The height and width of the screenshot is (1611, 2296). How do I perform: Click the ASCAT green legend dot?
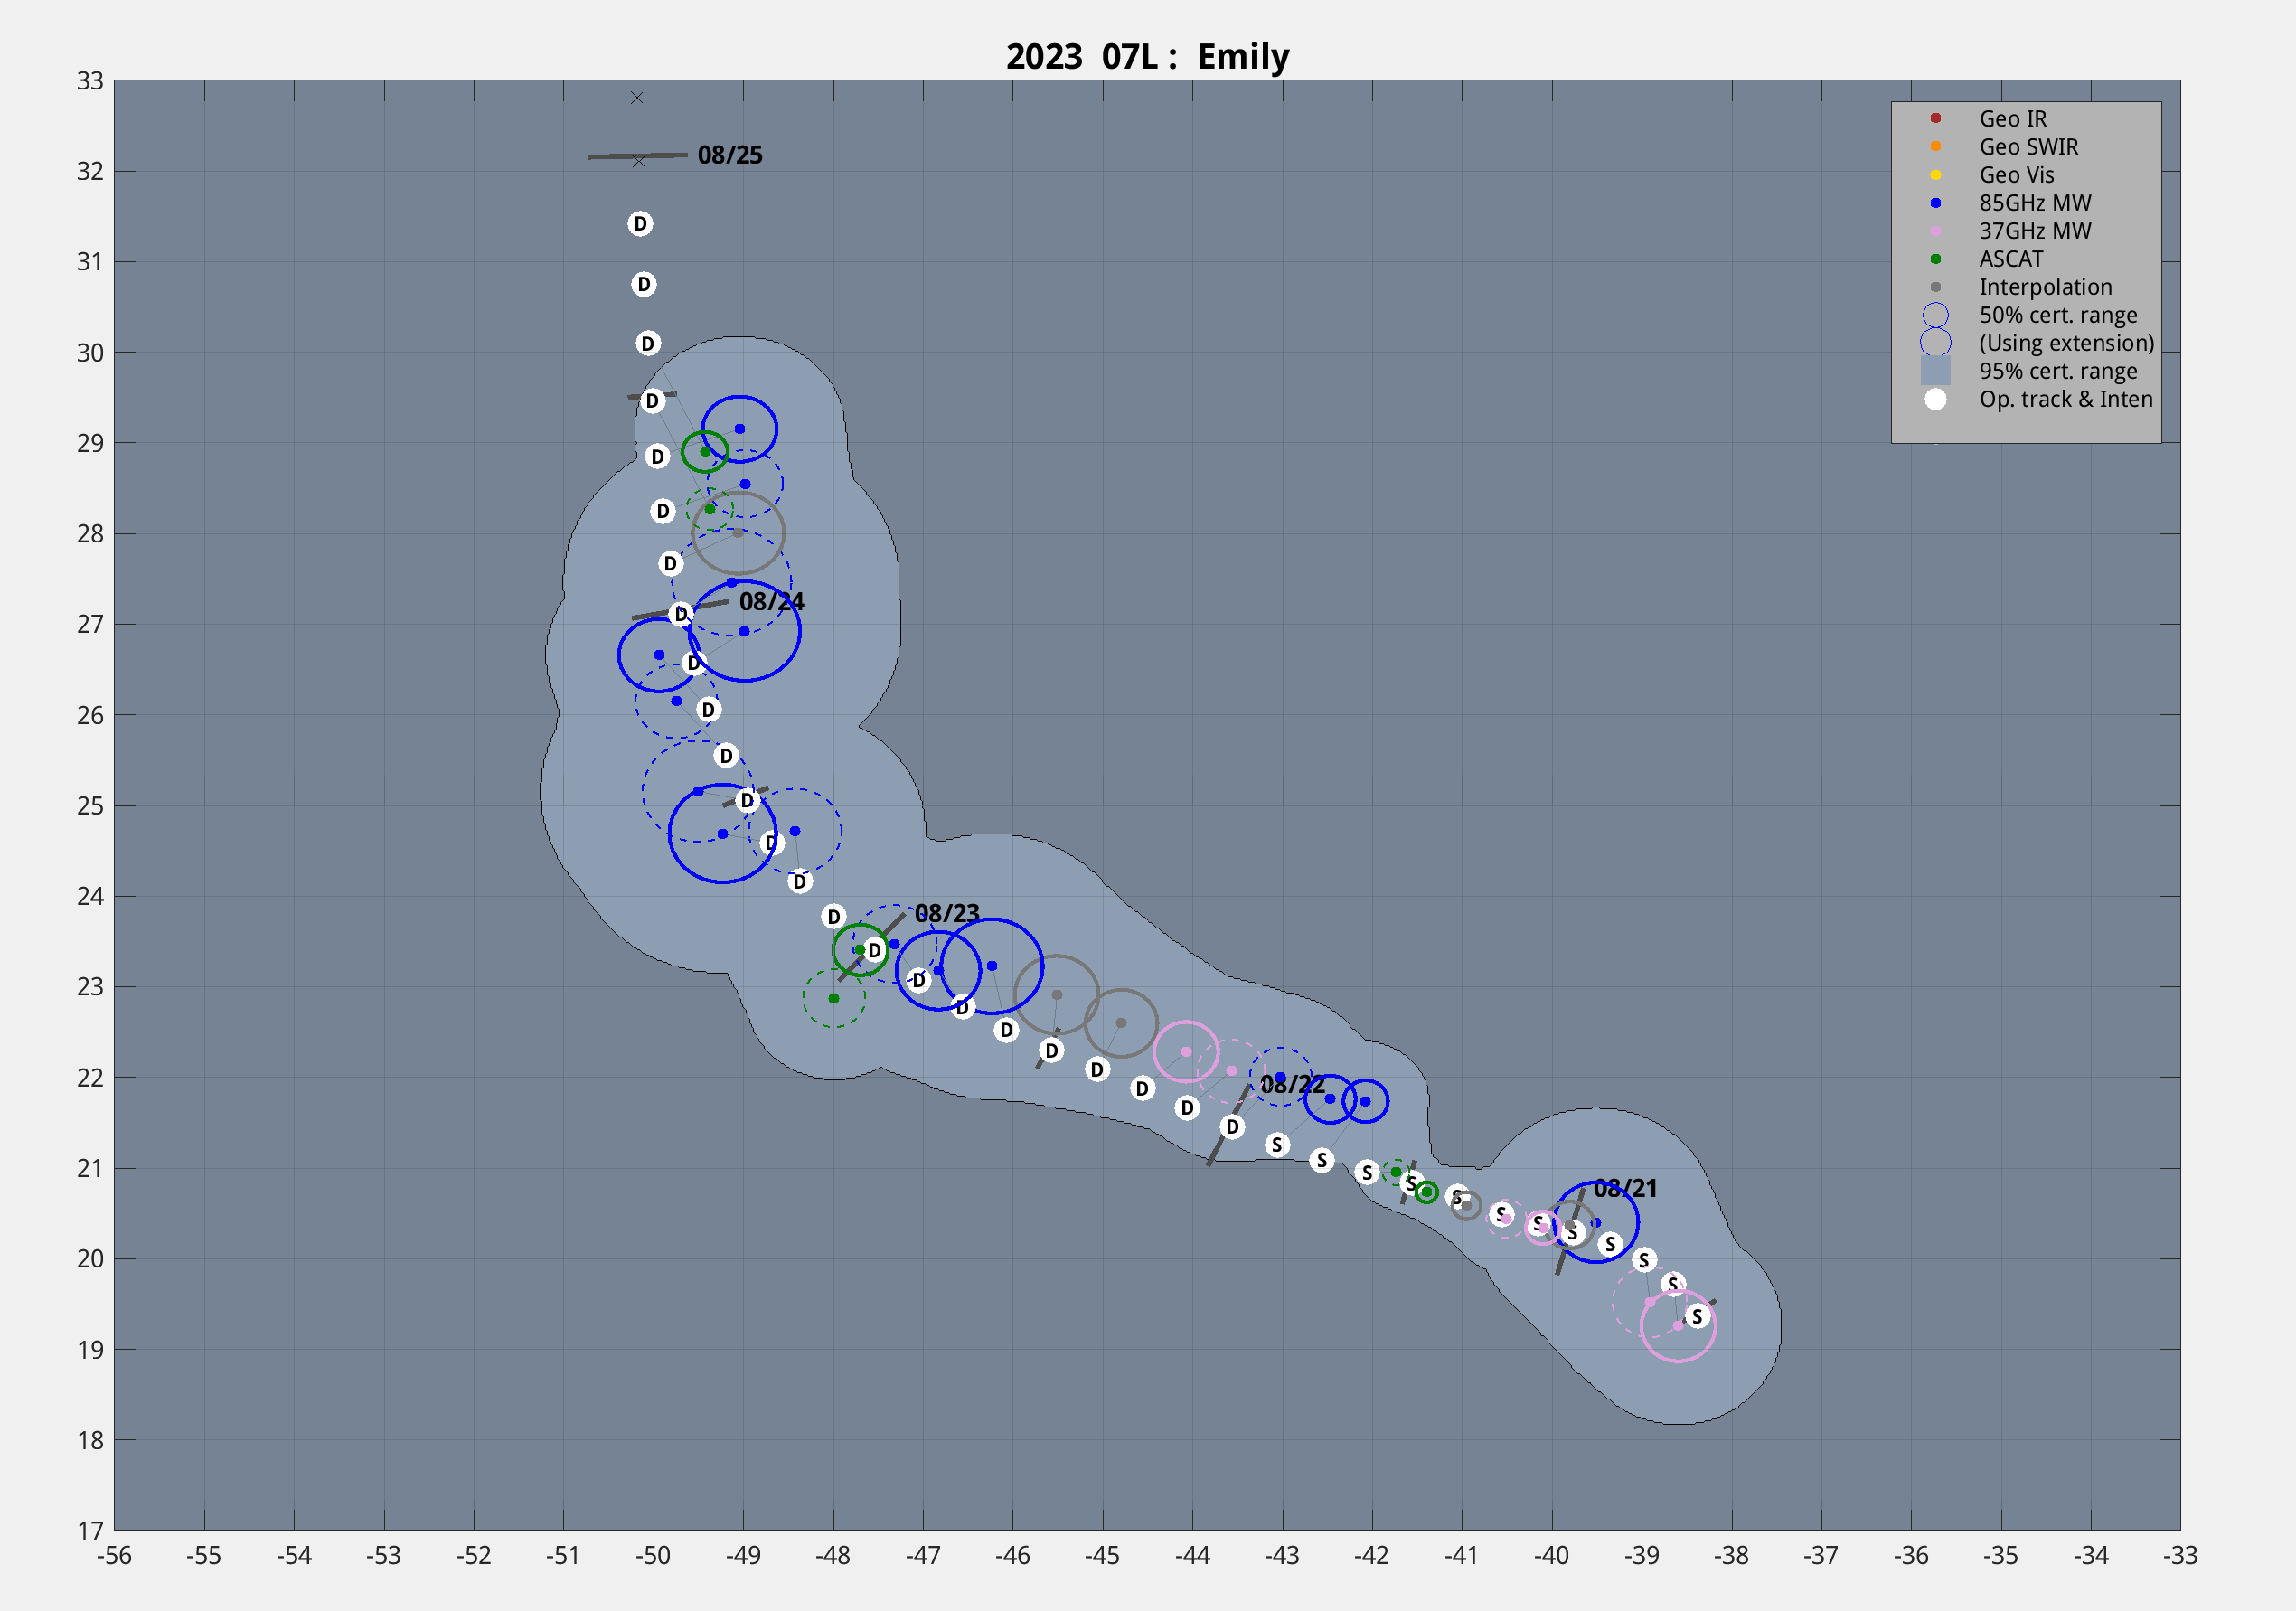click(1935, 259)
